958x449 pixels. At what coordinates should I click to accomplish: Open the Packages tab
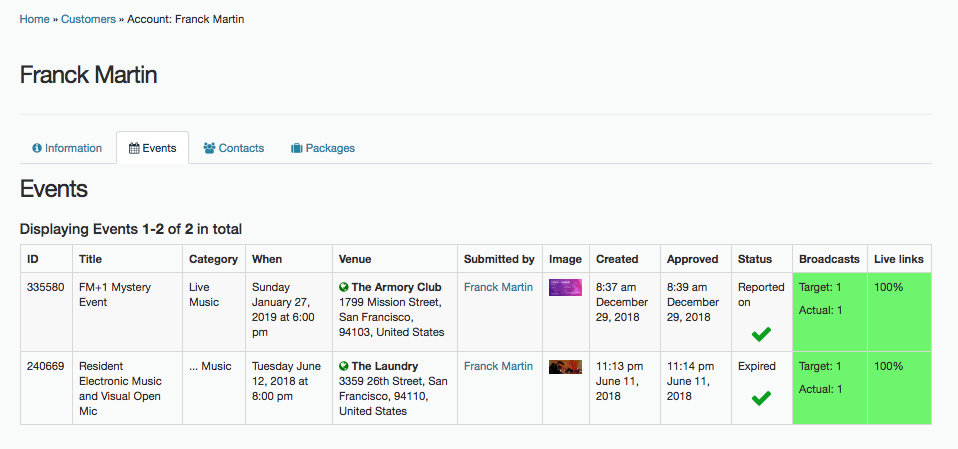point(323,148)
